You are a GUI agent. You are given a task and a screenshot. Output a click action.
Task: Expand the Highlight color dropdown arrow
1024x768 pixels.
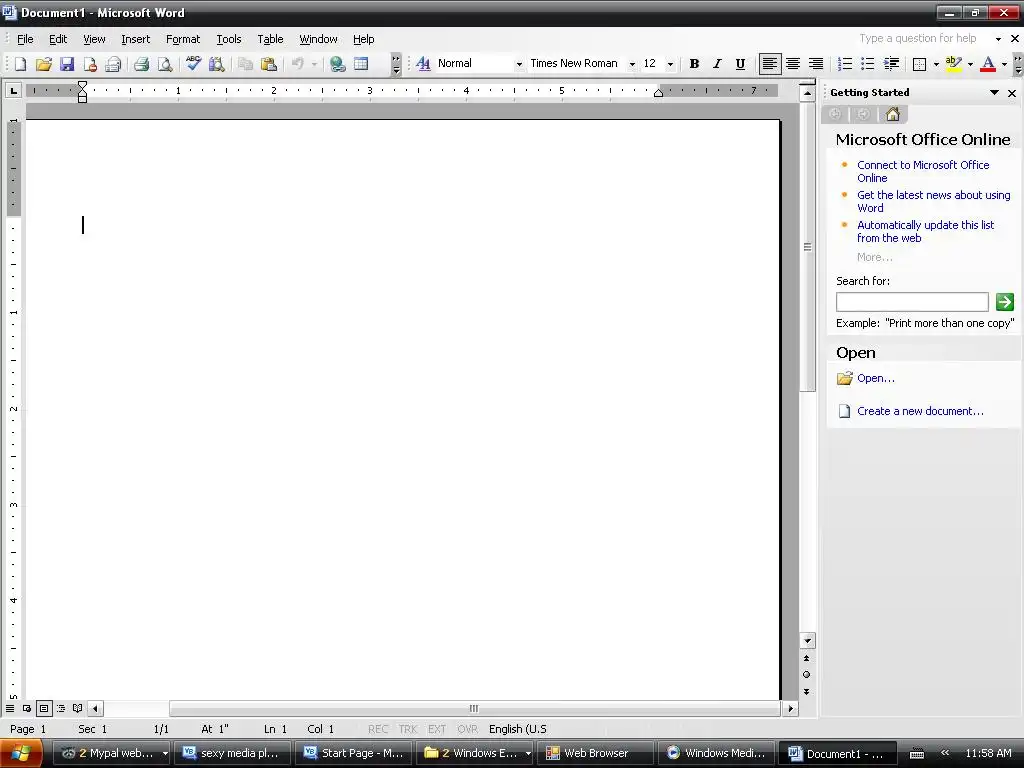pos(970,65)
